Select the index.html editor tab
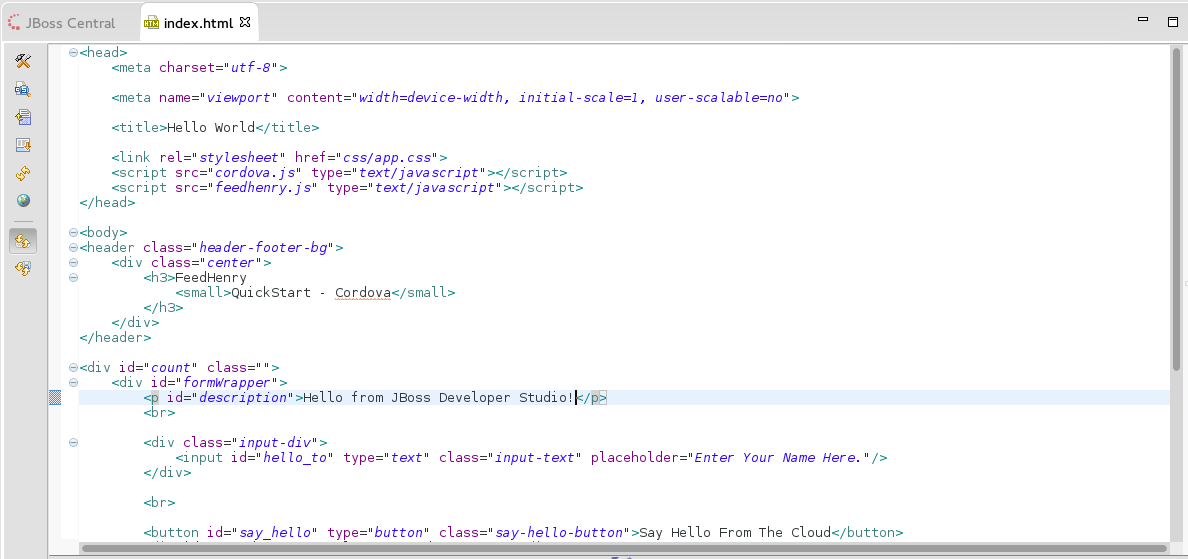 click(198, 23)
